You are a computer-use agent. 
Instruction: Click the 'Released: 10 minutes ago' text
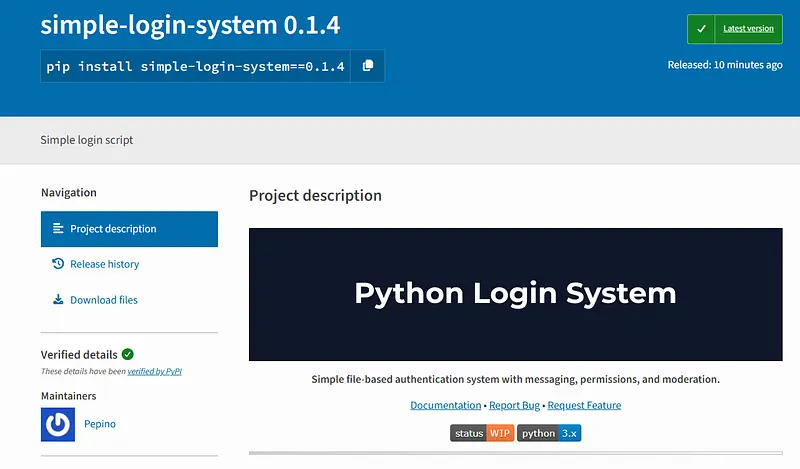click(724, 65)
